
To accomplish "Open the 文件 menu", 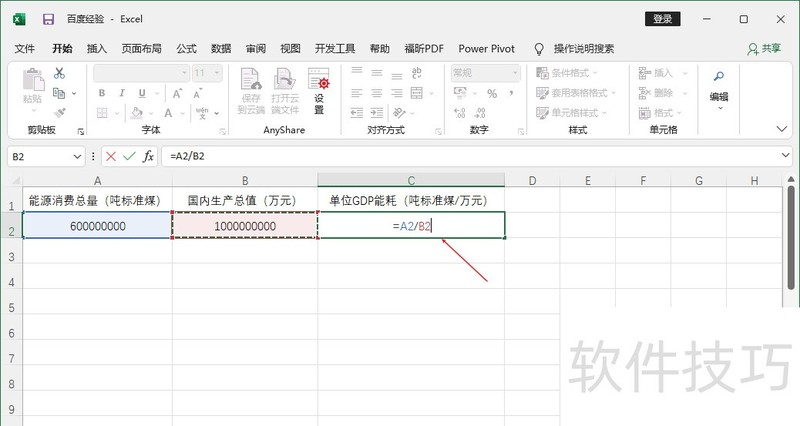I will click(x=24, y=49).
